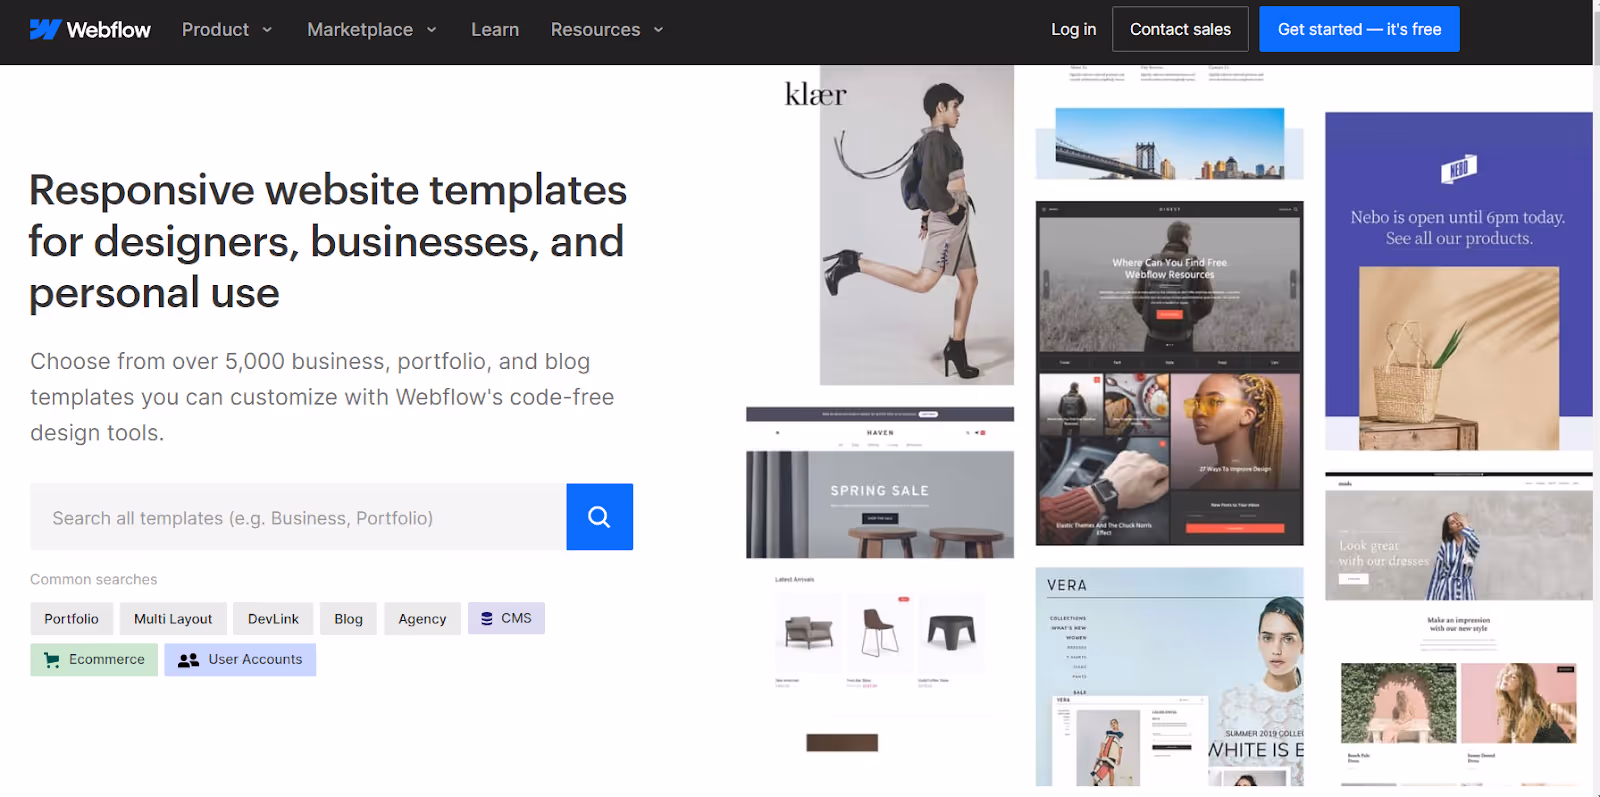Open the klær fashion template thumbnail
This screenshot has width=1600, height=797.
coord(898,225)
